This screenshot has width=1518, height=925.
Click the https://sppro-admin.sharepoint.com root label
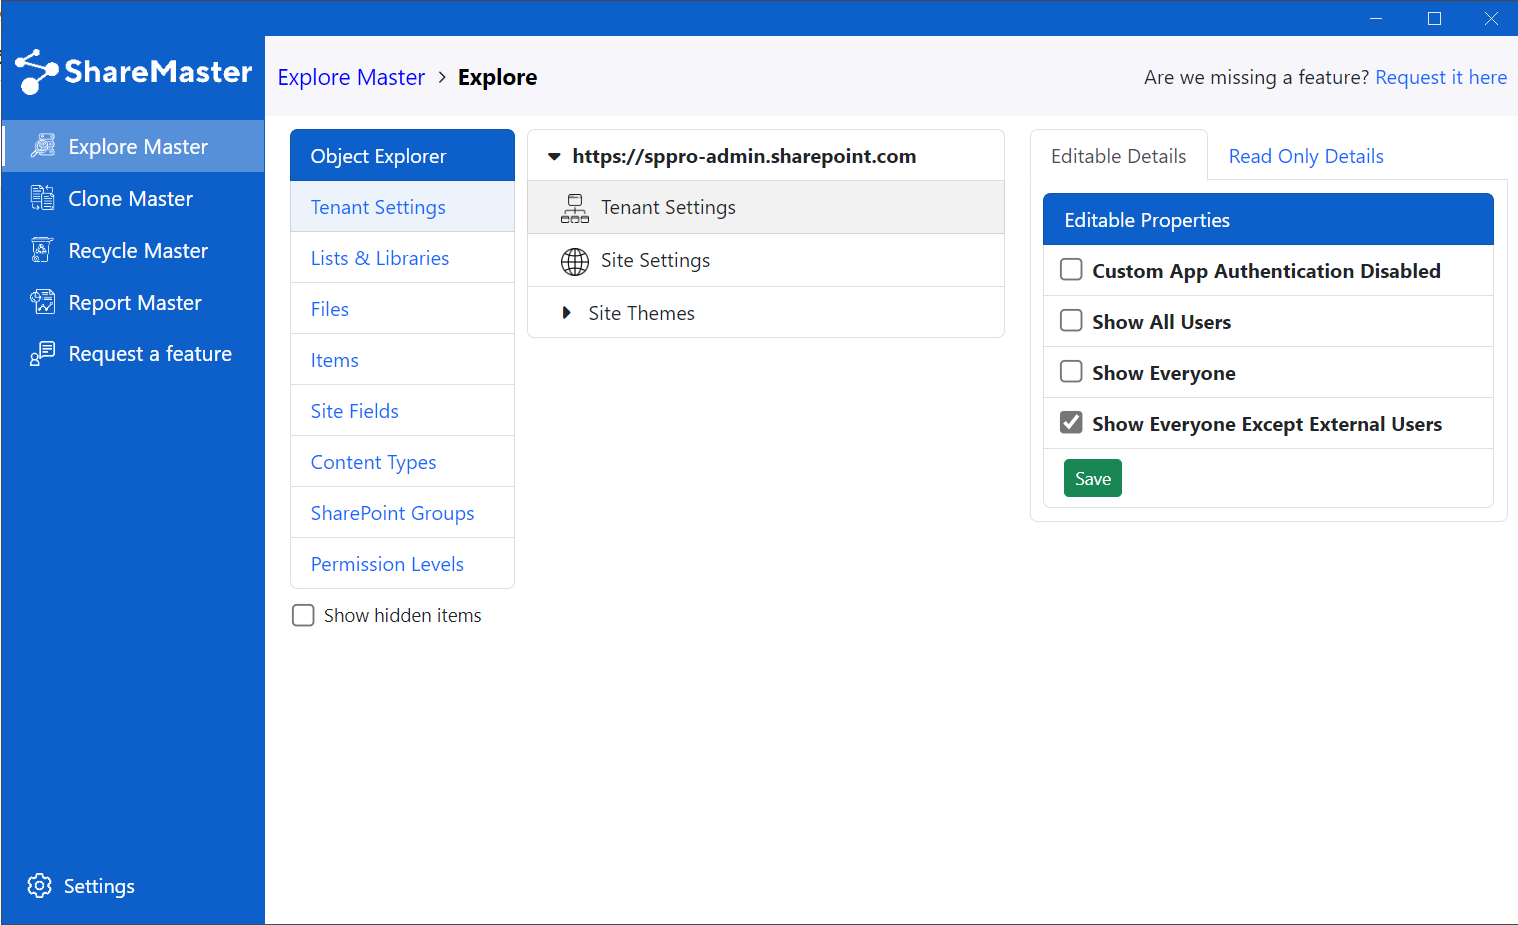point(744,156)
